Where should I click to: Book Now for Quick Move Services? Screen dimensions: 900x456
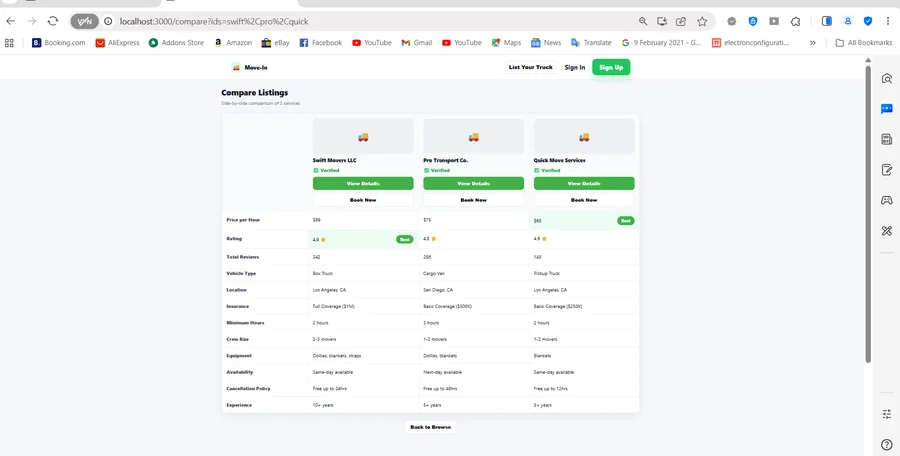[x=584, y=200]
